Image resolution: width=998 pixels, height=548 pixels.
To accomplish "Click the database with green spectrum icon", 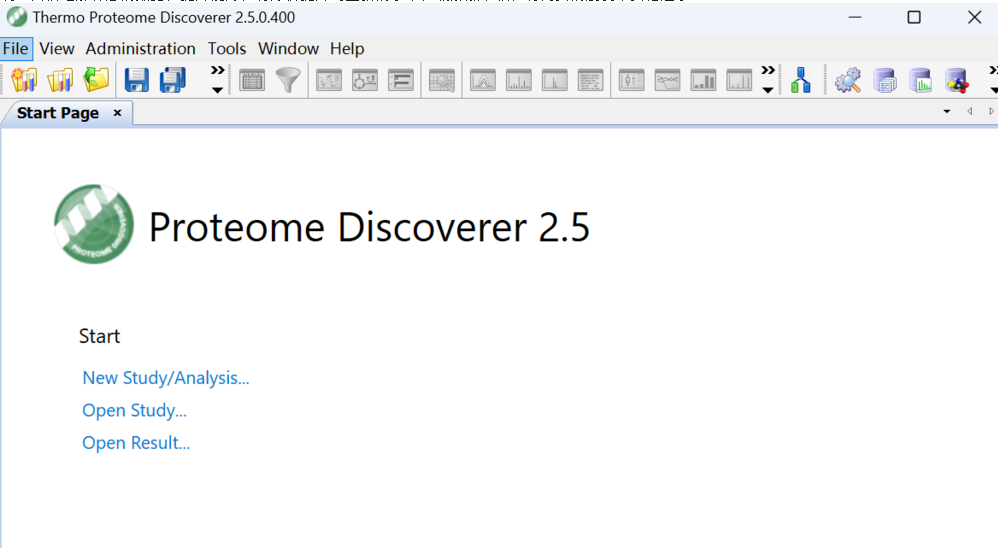I will pyautogui.click(x=921, y=80).
